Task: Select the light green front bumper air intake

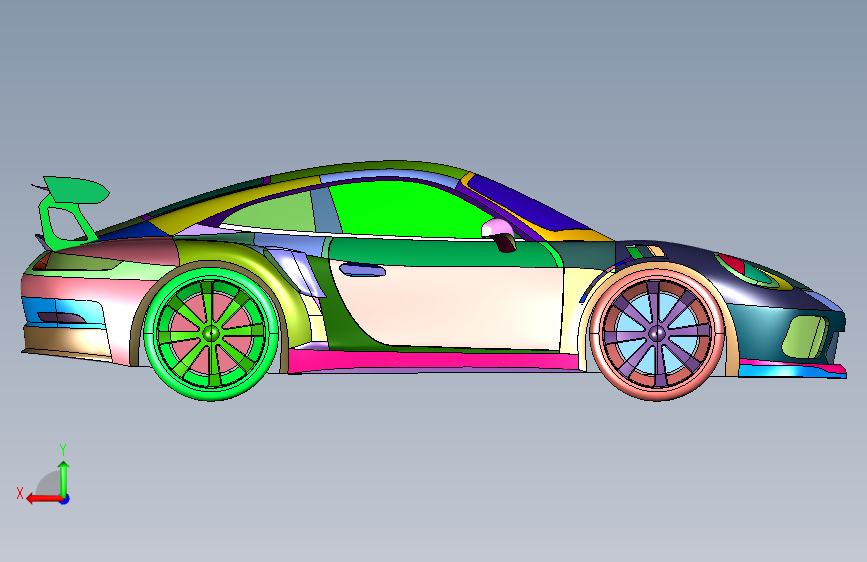Action: tap(805, 336)
